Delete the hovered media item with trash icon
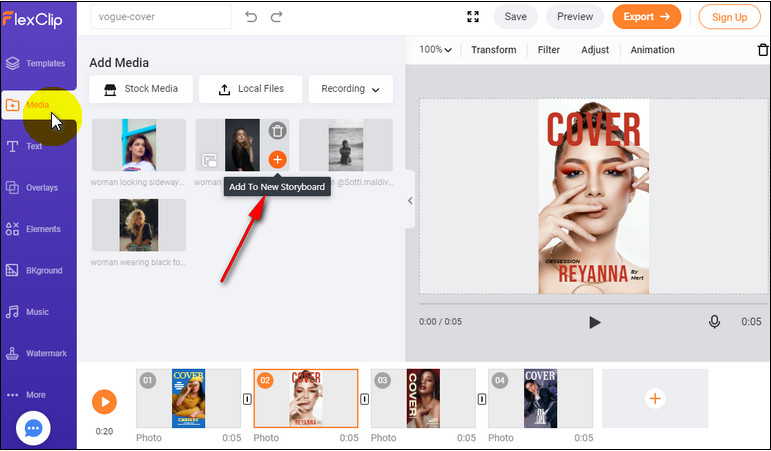The height and width of the screenshot is (451, 771). tap(277, 131)
